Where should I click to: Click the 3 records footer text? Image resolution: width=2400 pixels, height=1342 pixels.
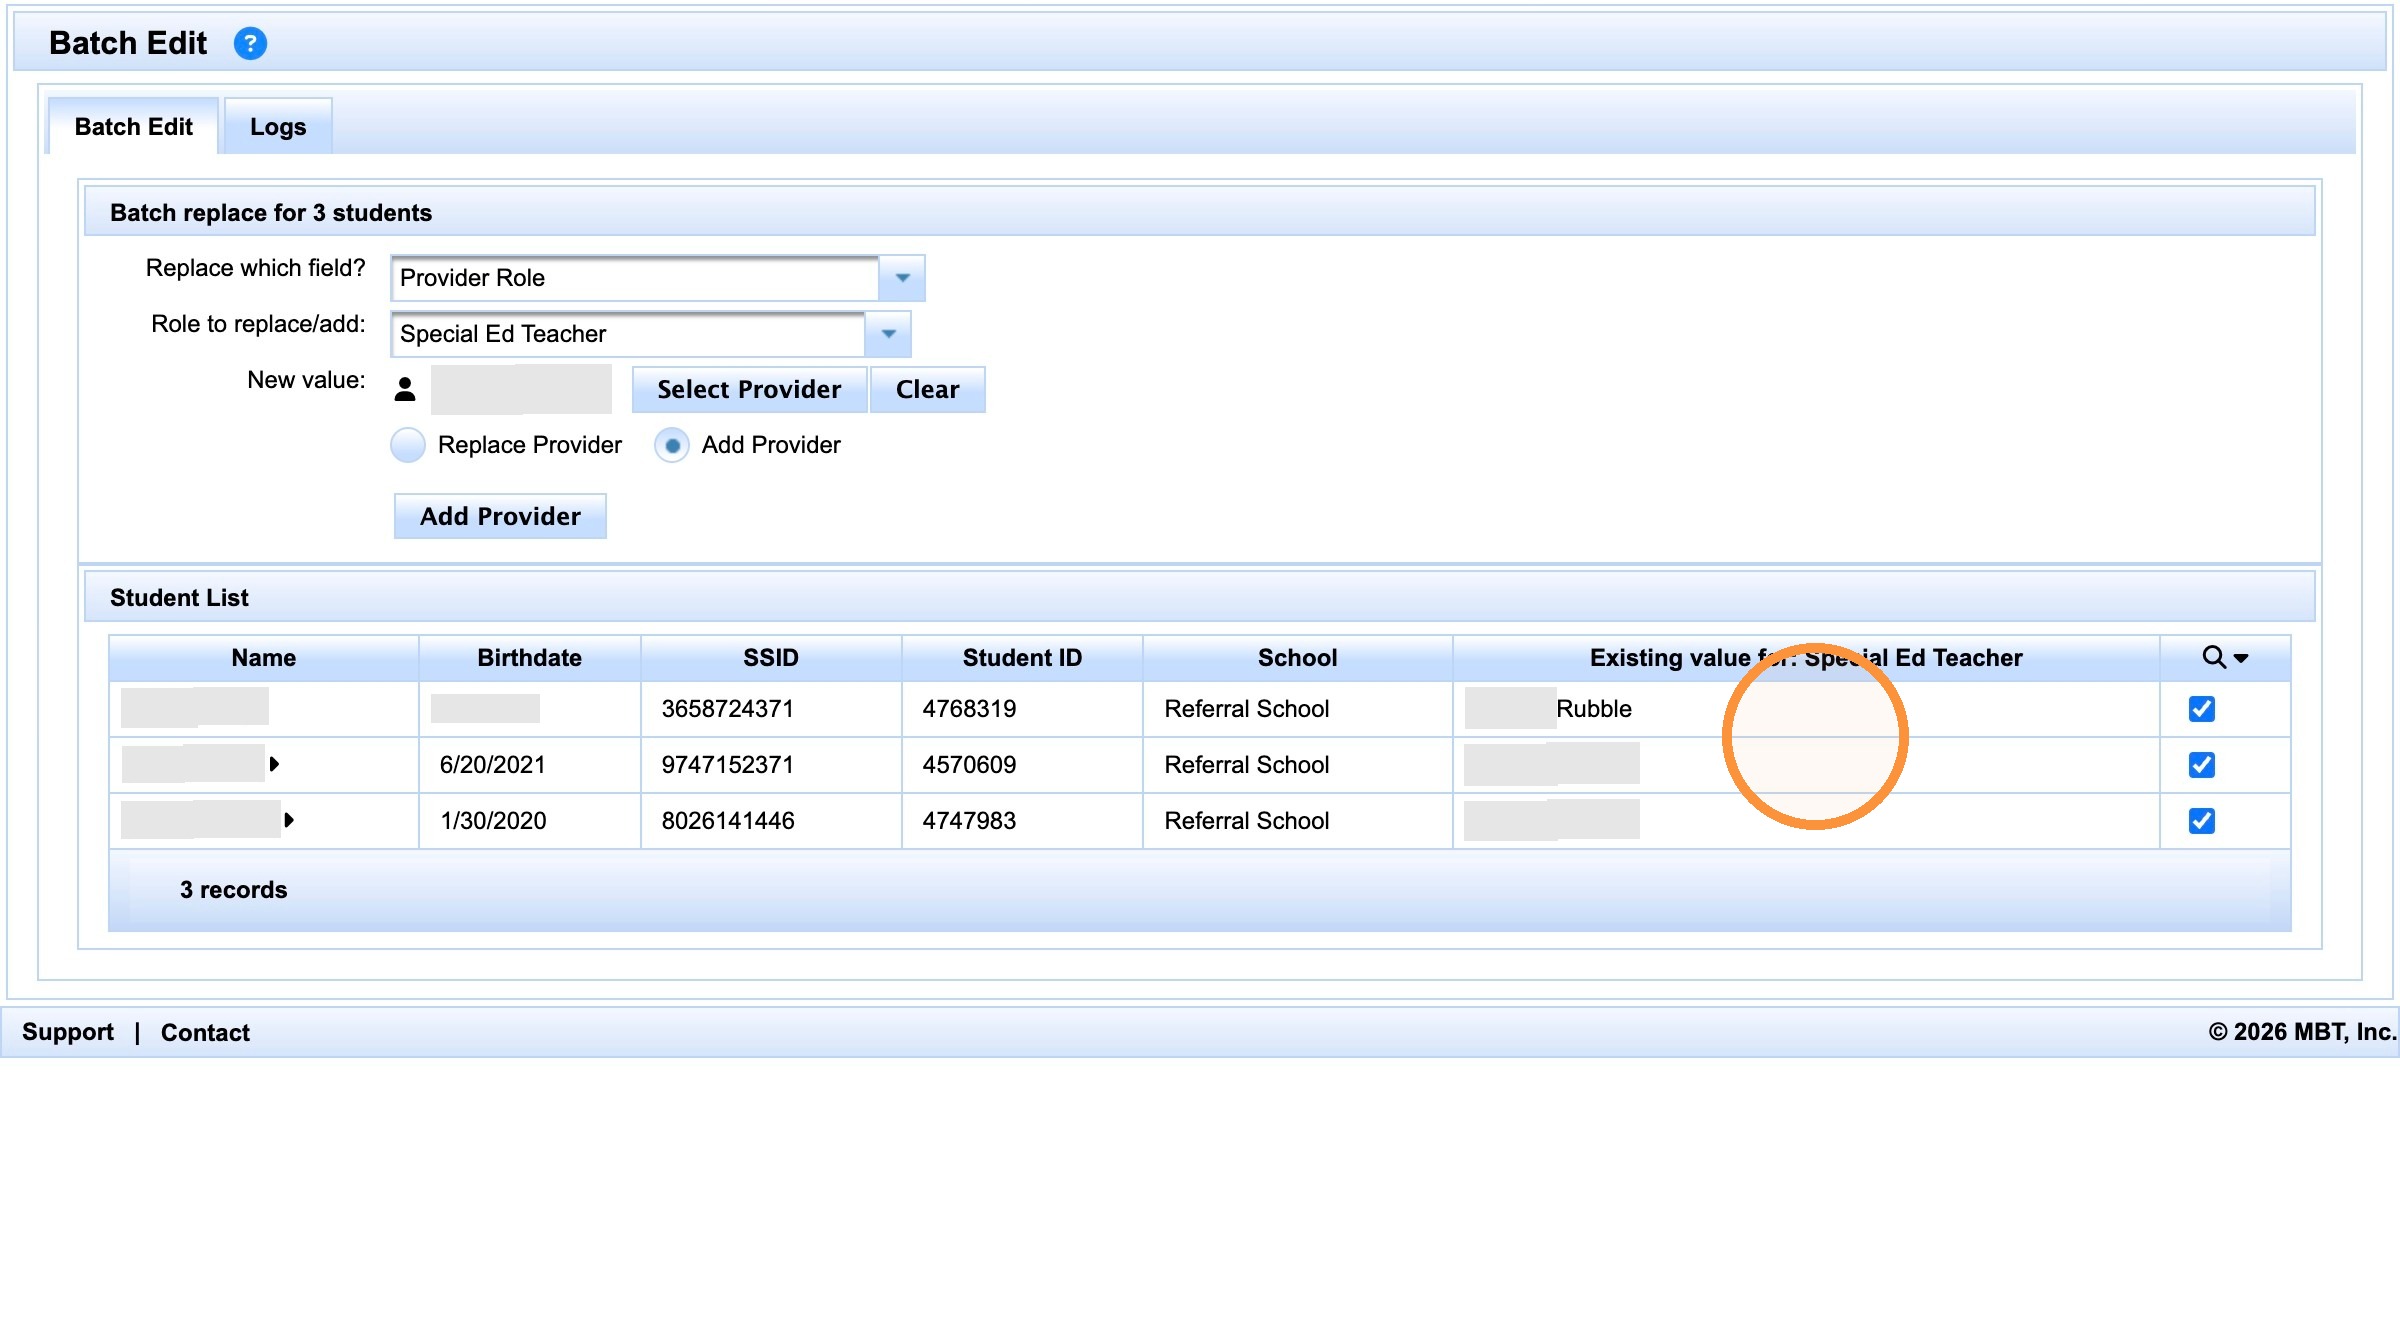click(233, 890)
